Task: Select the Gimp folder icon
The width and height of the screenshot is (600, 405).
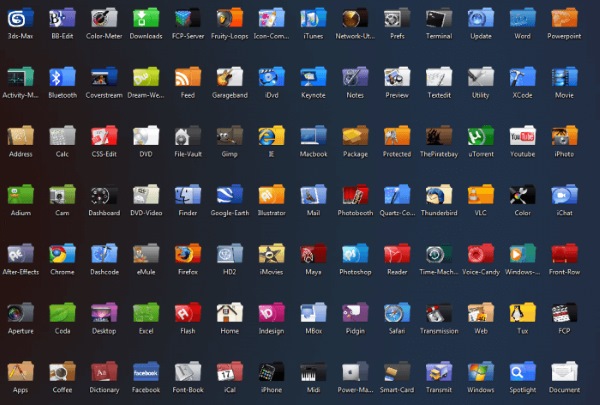Action: pyautogui.click(x=230, y=136)
